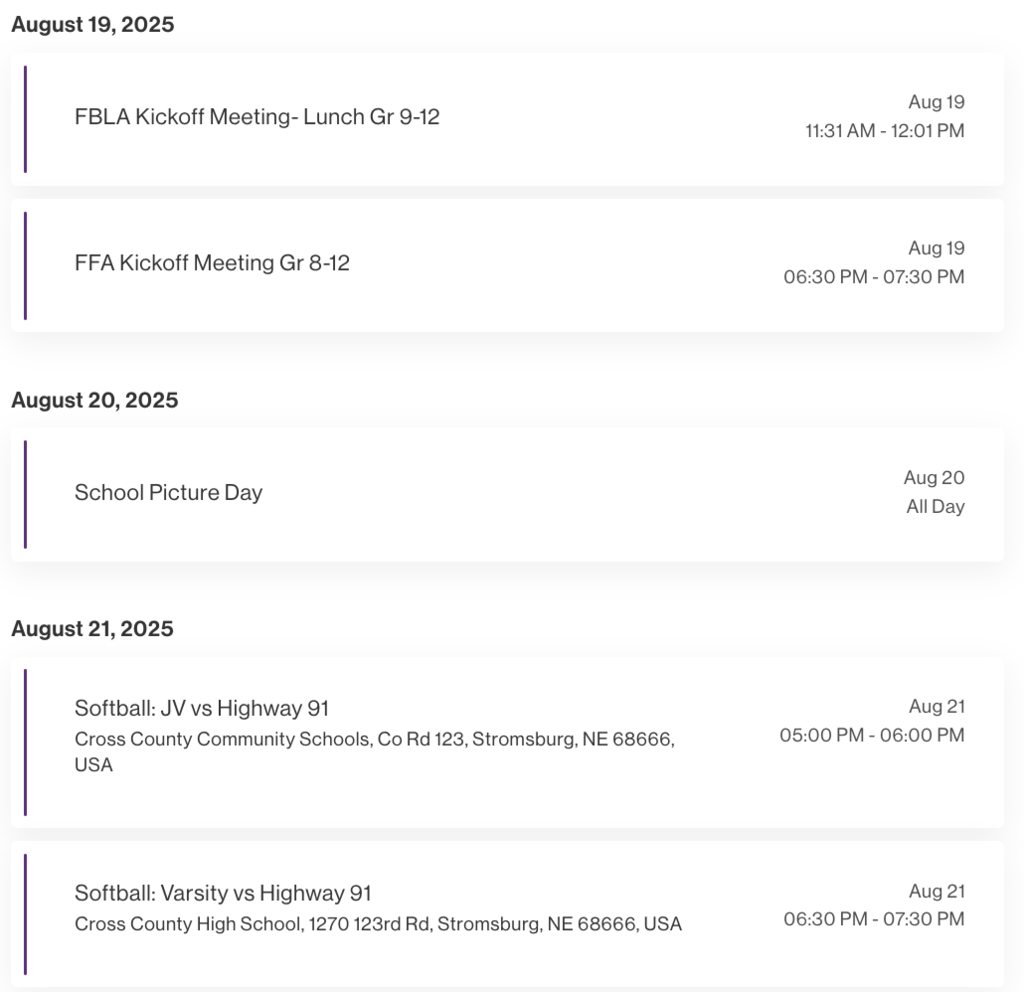Click Cross County Community Schools address
The height and width of the screenshot is (992, 1024).
tap(374, 752)
